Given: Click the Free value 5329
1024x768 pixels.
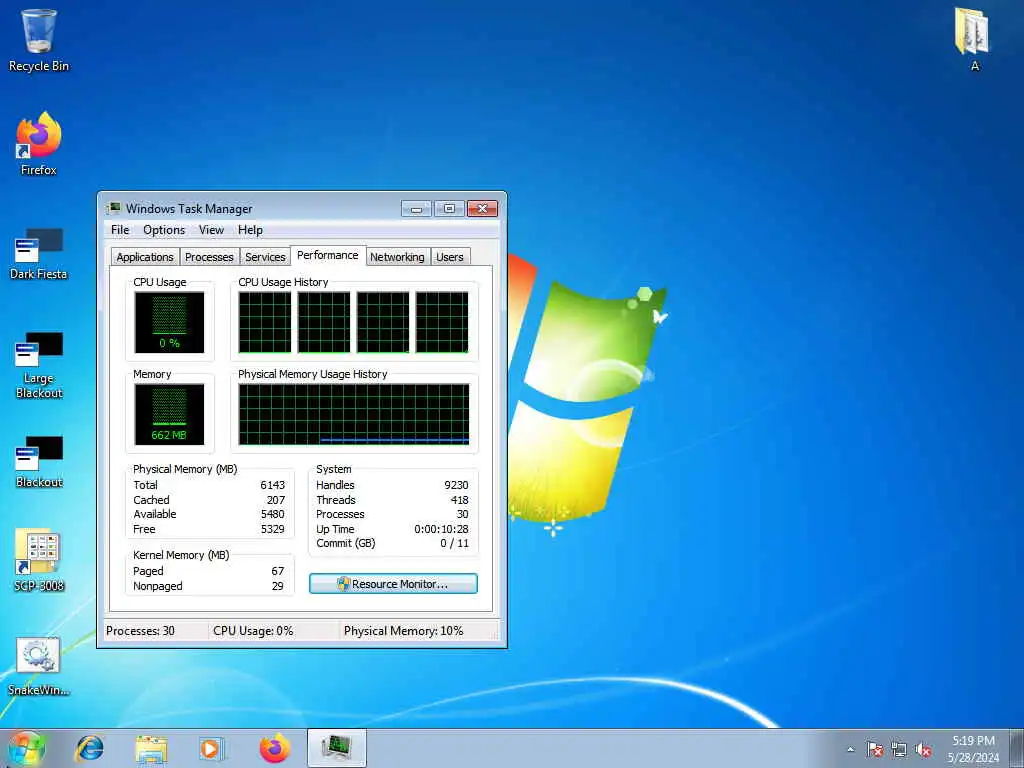Looking at the screenshot, I should click(x=272, y=530).
